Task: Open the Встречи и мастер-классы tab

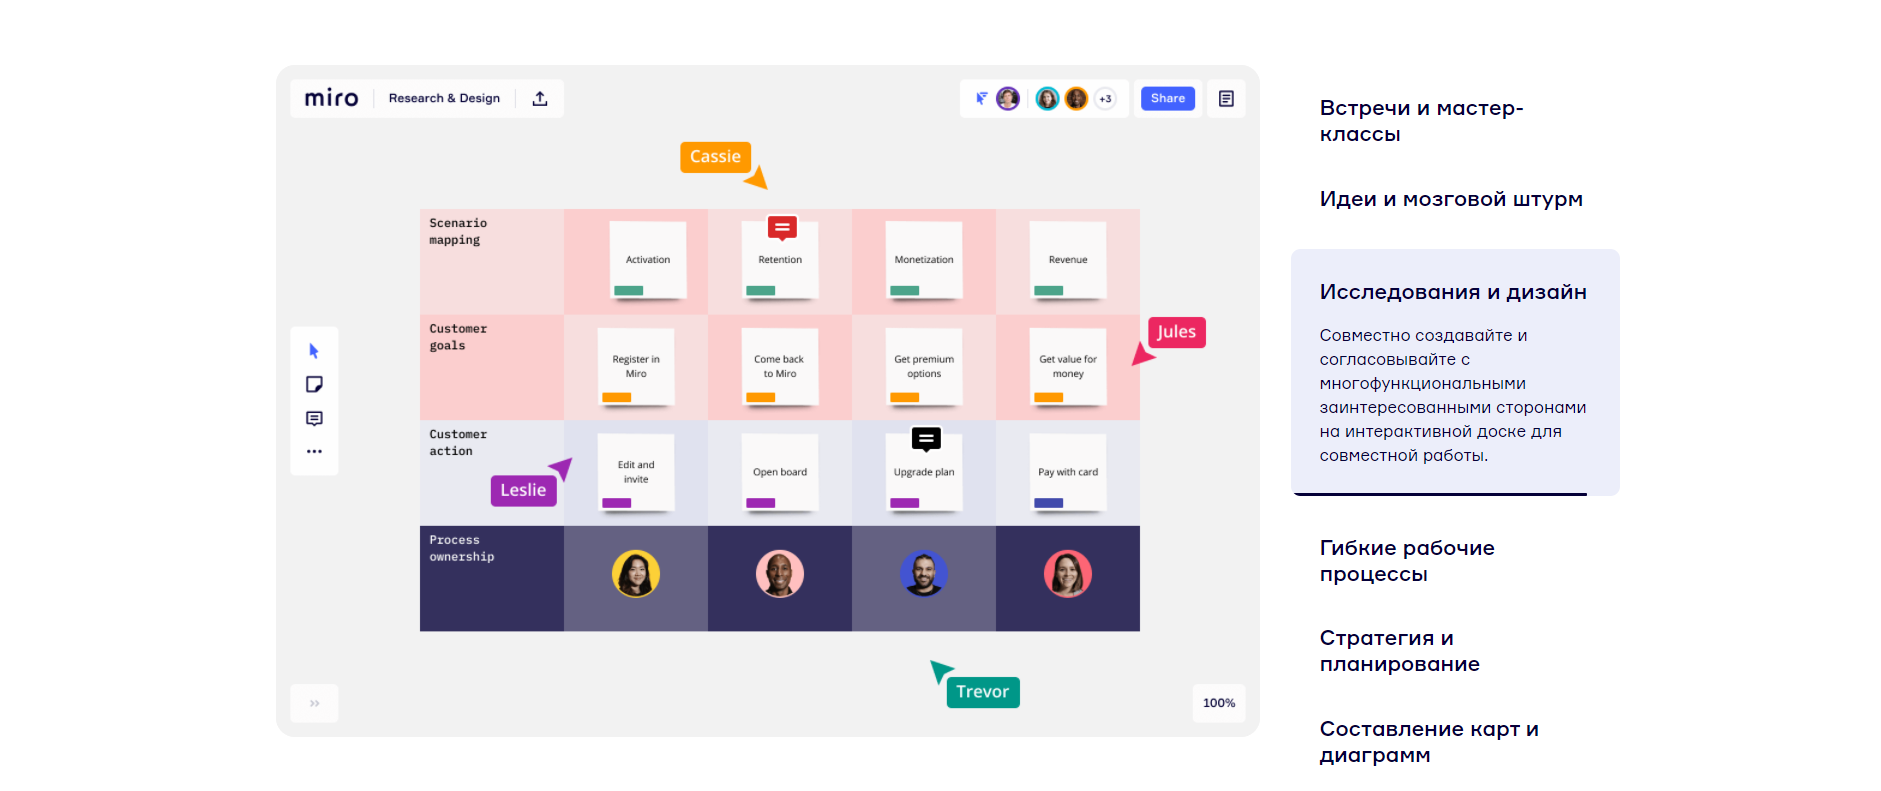Action: click(x=1421, y=121)
